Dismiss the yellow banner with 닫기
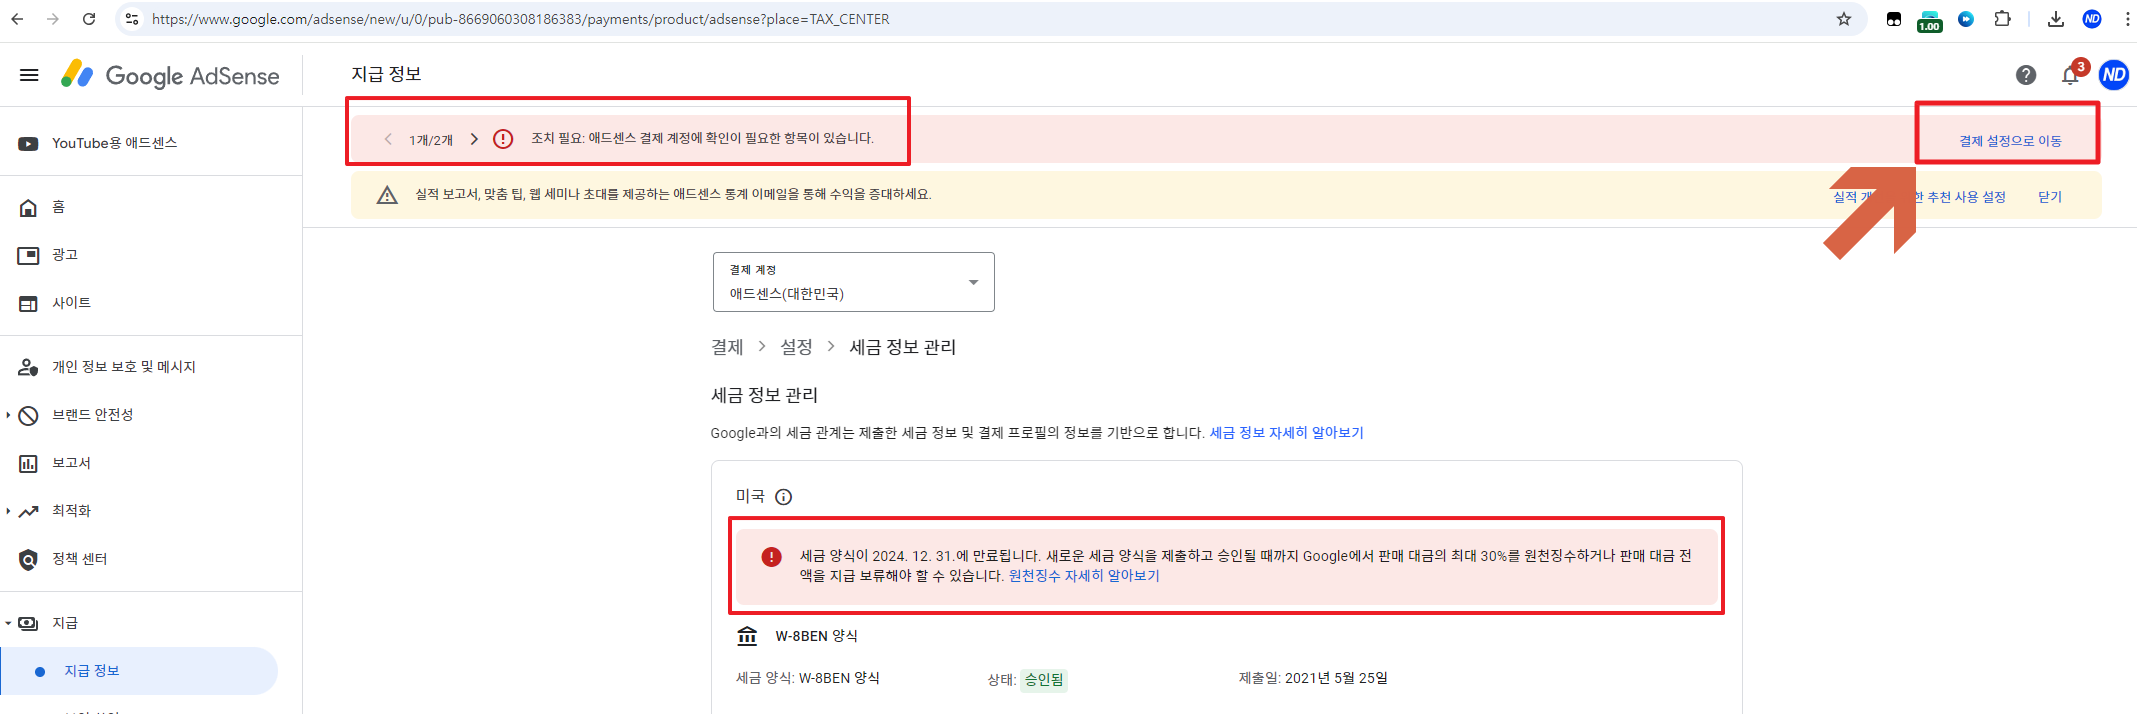 pos(2050,197)
